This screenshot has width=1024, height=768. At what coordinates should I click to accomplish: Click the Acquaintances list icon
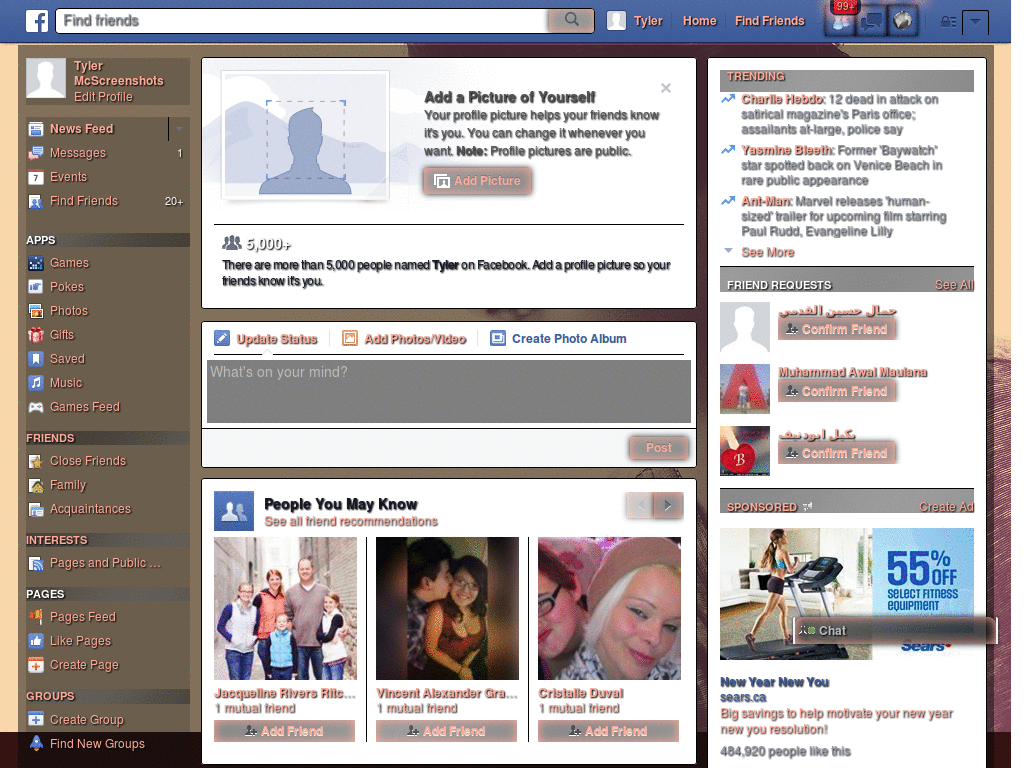click(x=36, y=509)
